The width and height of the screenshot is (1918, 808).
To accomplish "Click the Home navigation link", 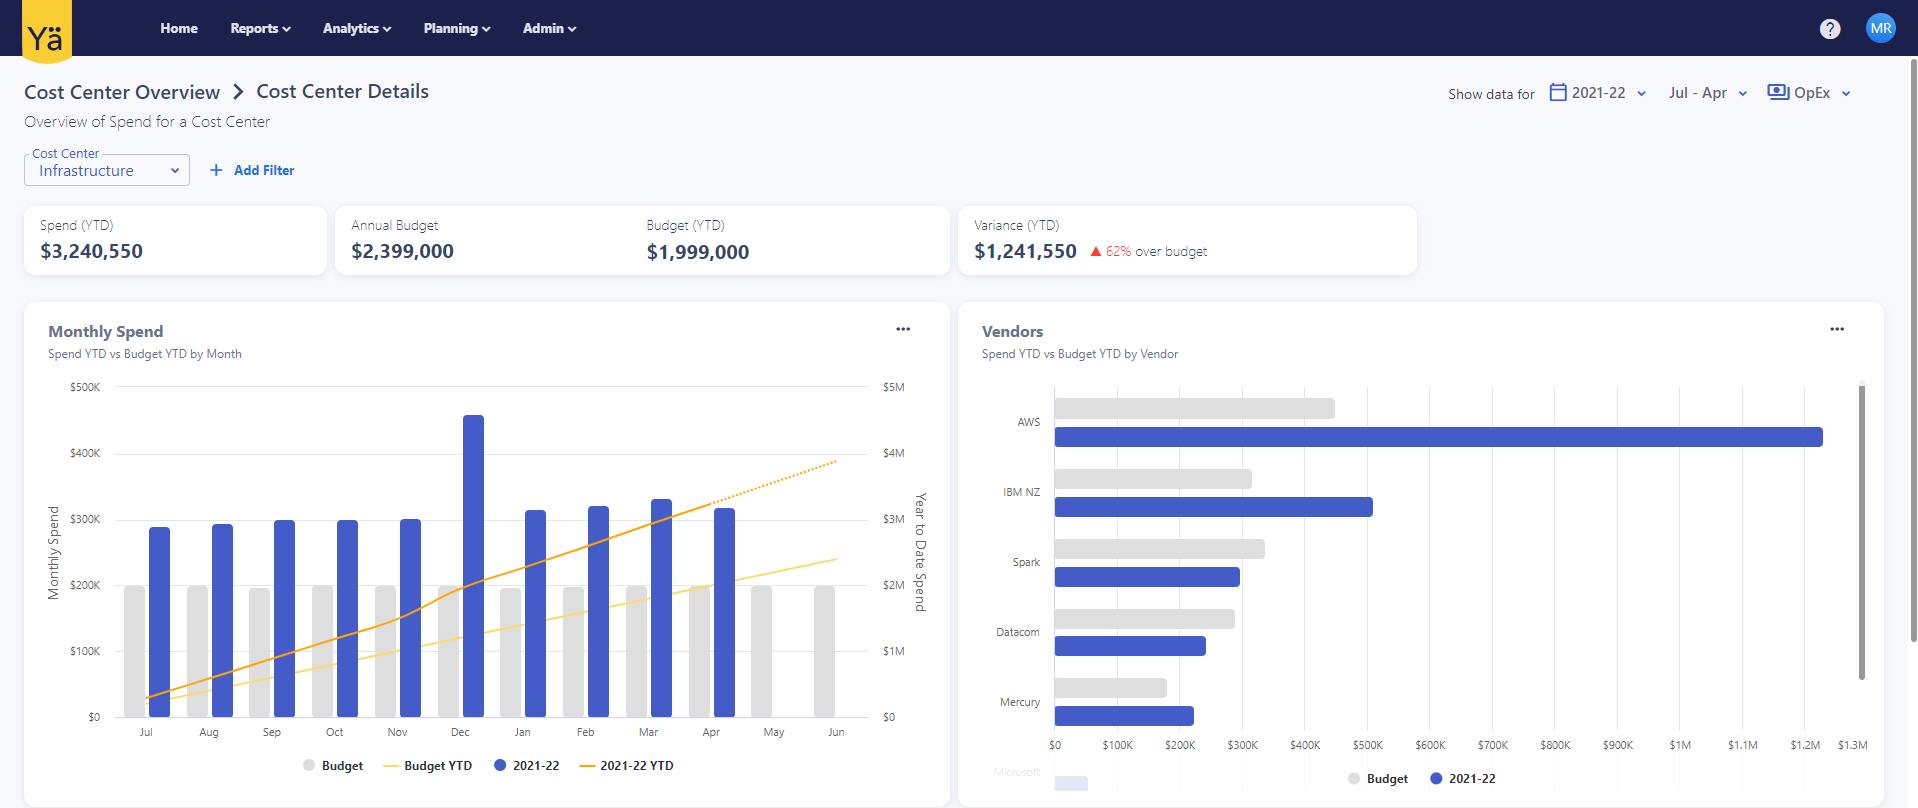I will click(x=179, y=28).
